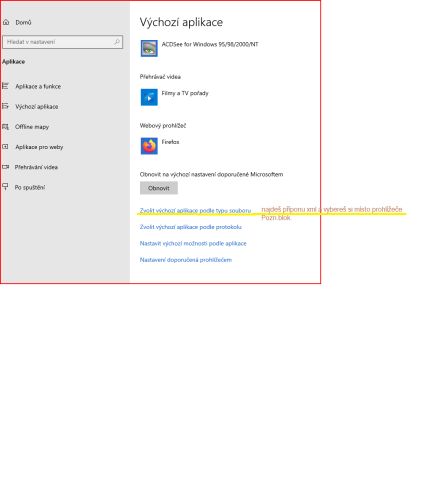The image size is (422, 500).
Task: Focus the Hledat v nastavení search field
Action: pos(63,42)
